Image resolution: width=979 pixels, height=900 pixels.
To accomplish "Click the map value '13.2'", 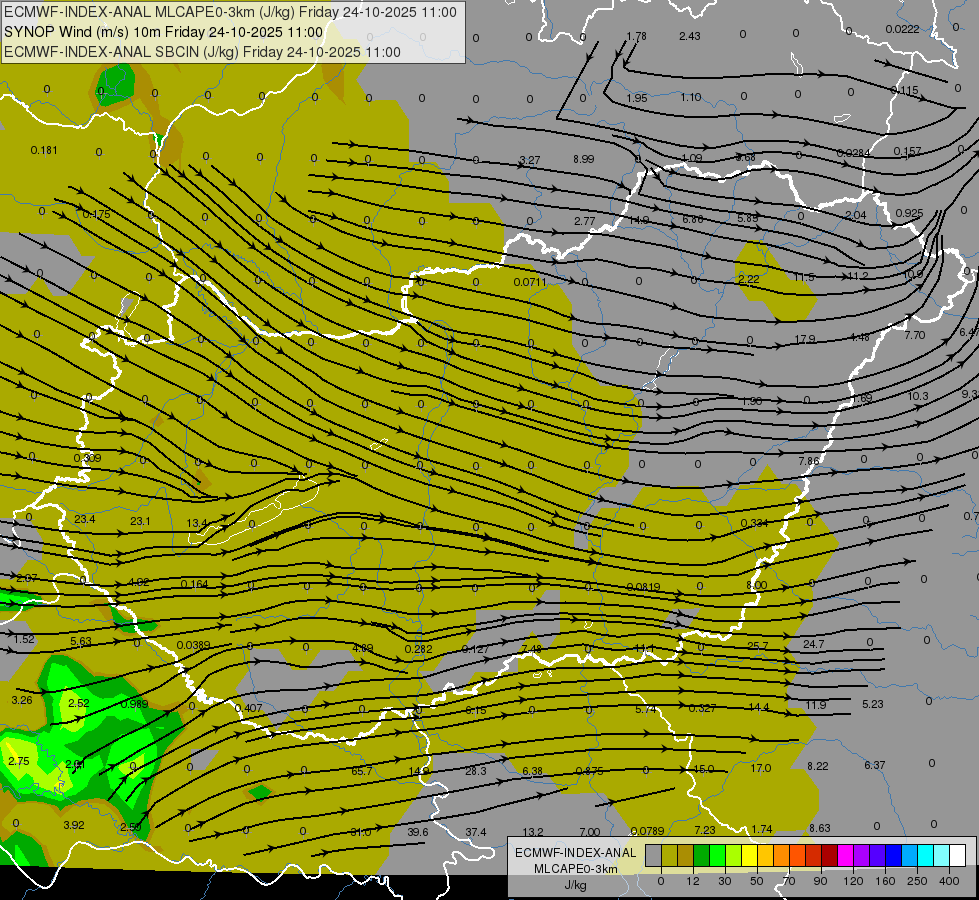I will tap(533, 832).
